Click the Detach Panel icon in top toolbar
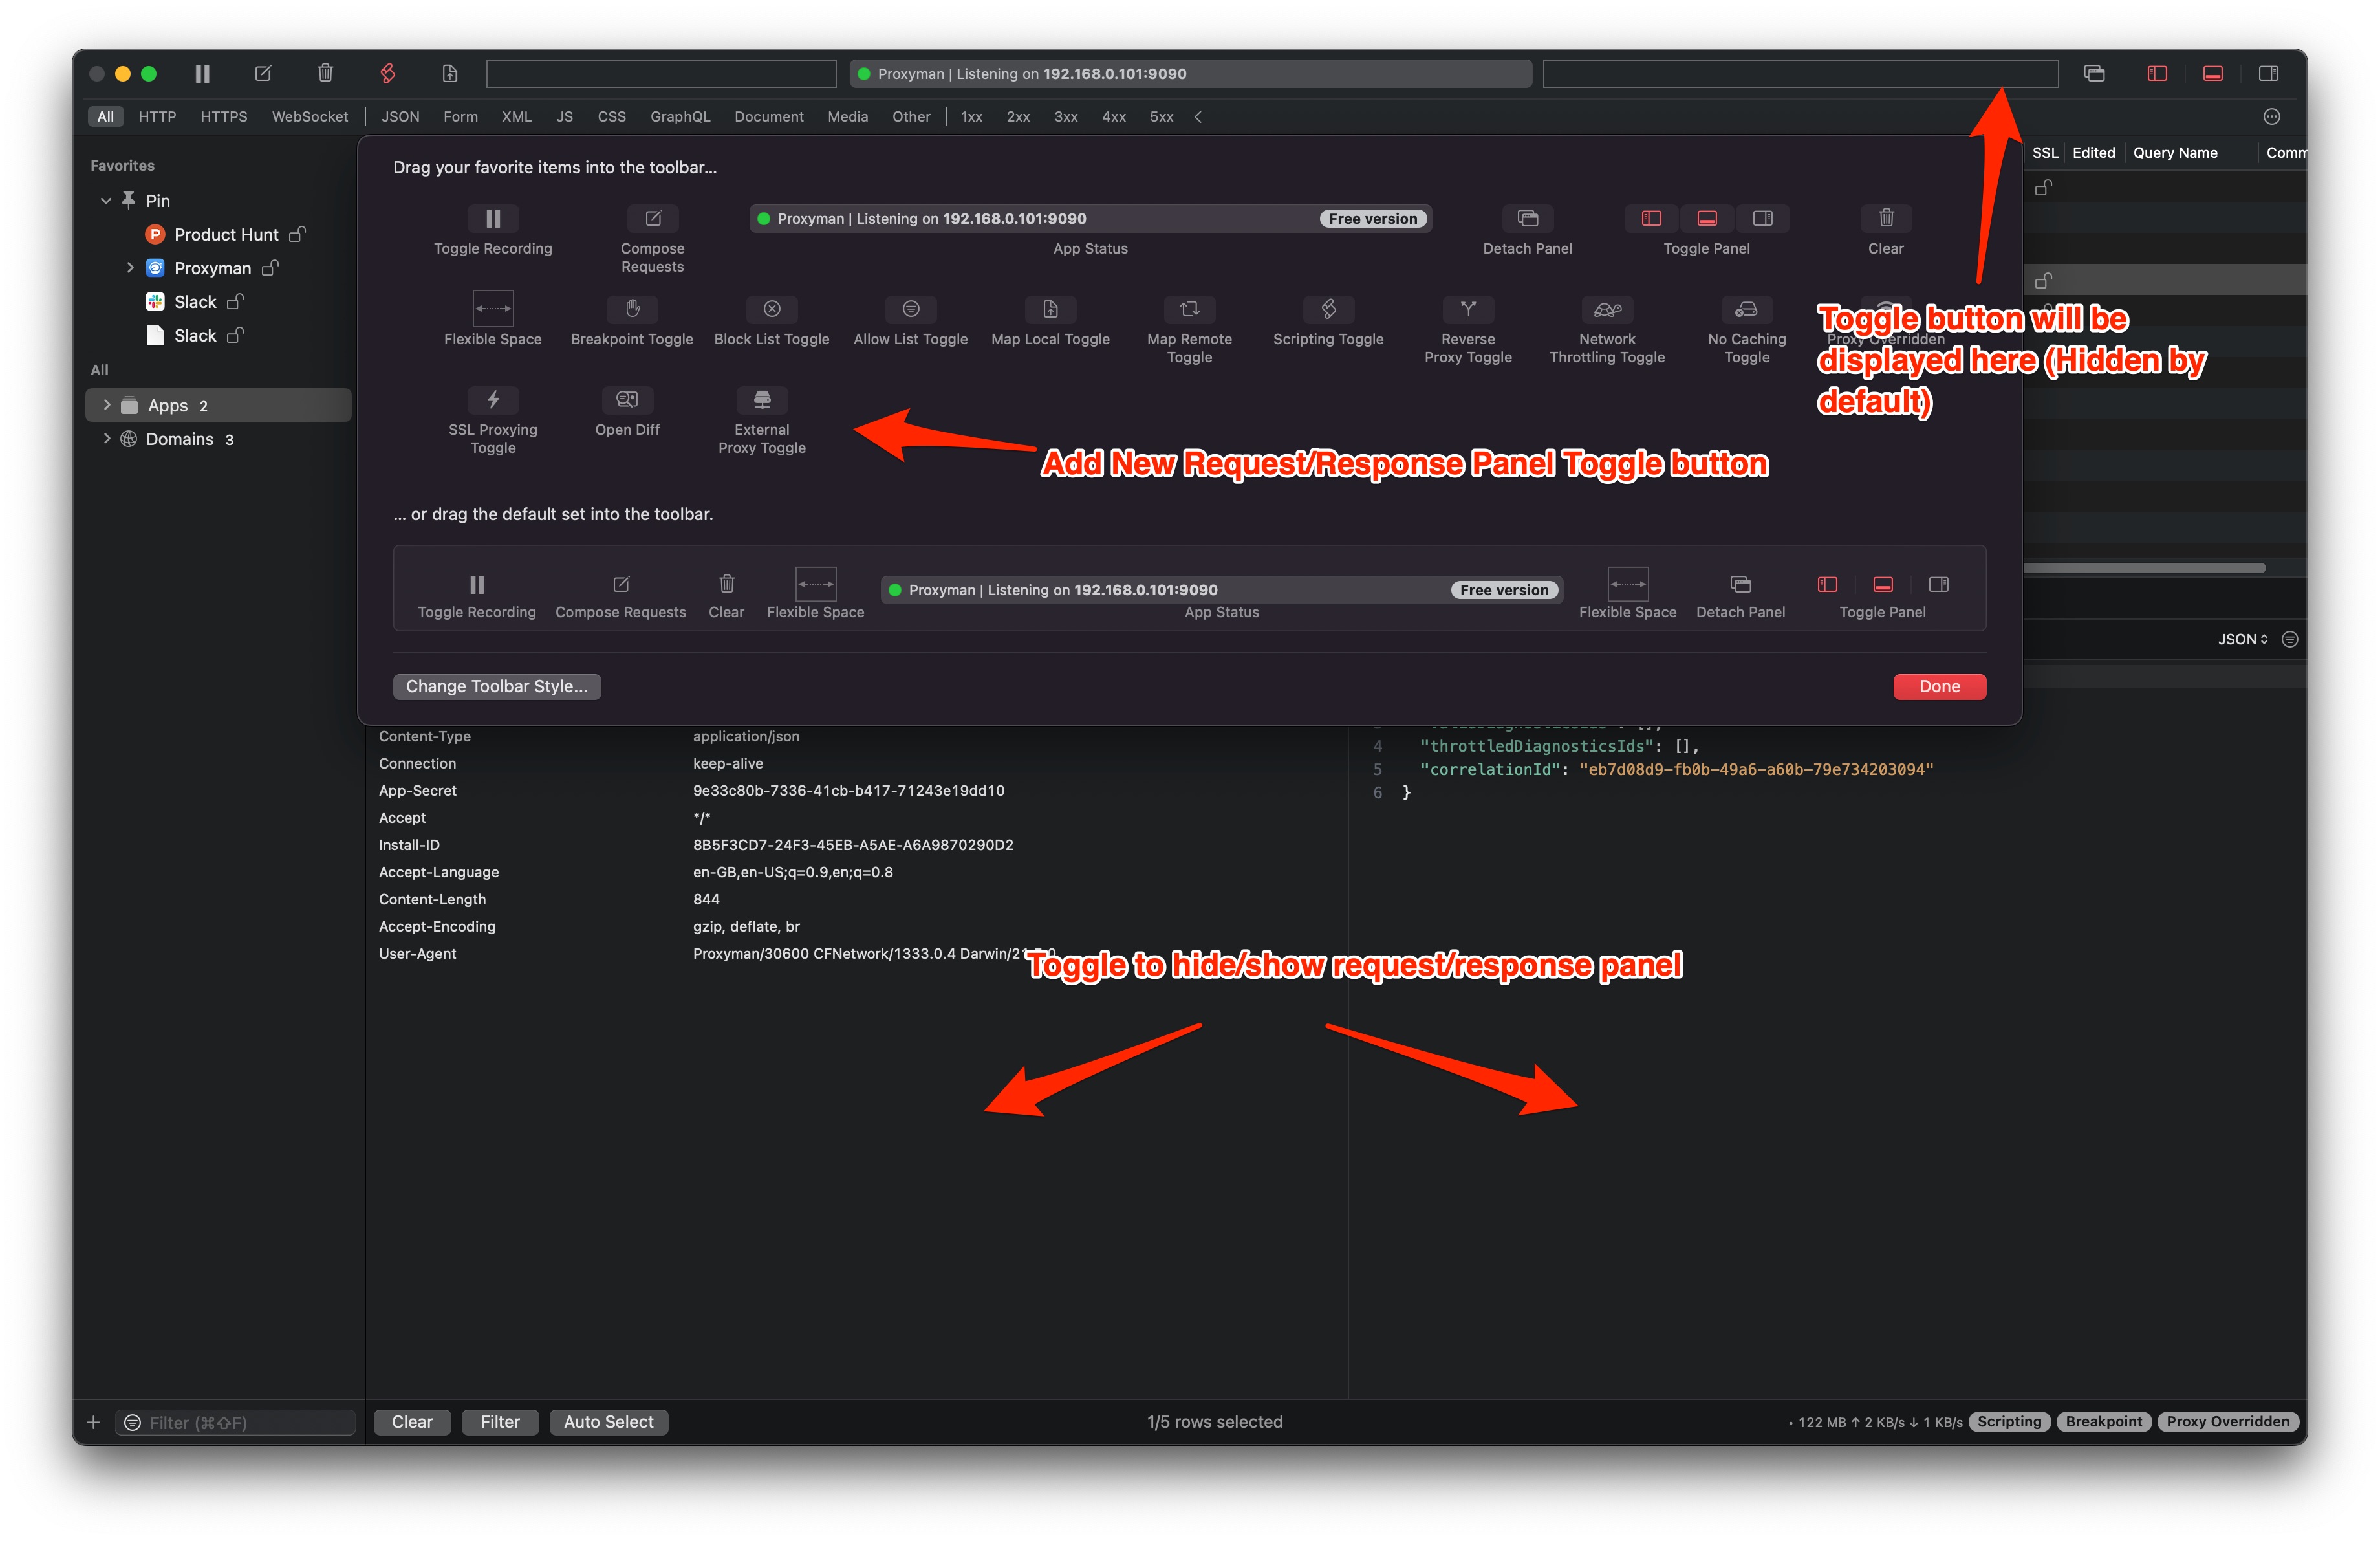The height and width of the screenshot is (1541, 2380). coord(2094,73)
